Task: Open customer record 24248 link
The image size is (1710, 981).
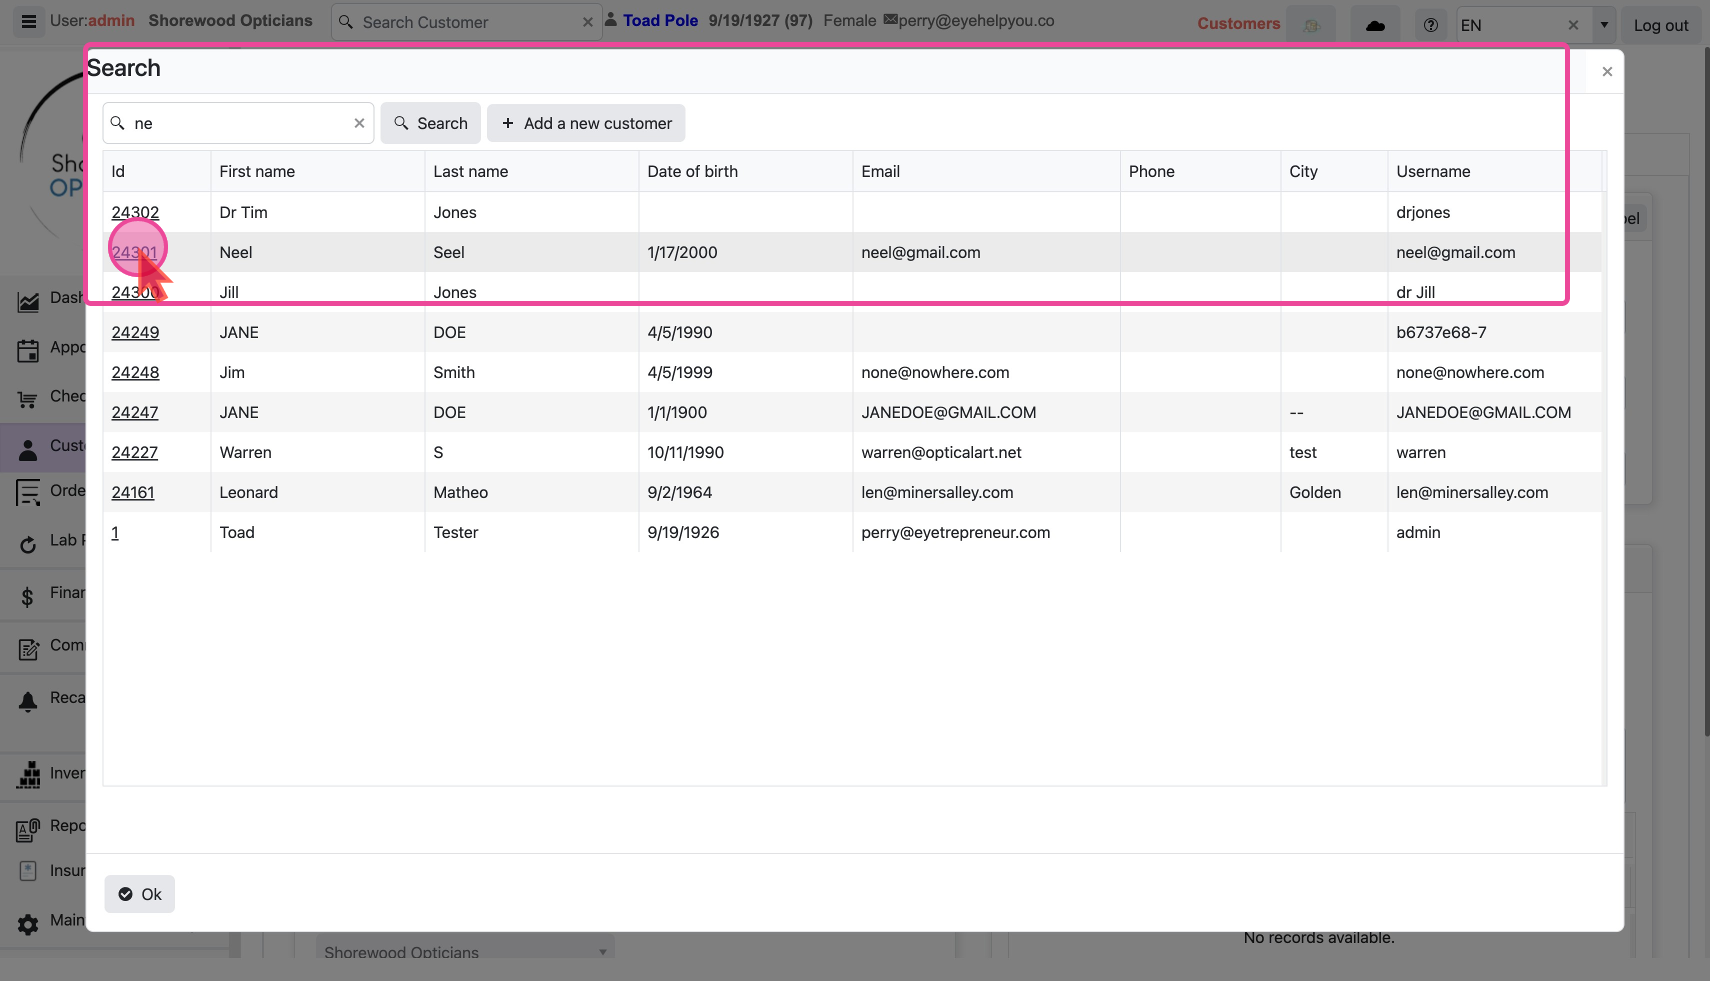Action: 135,372
